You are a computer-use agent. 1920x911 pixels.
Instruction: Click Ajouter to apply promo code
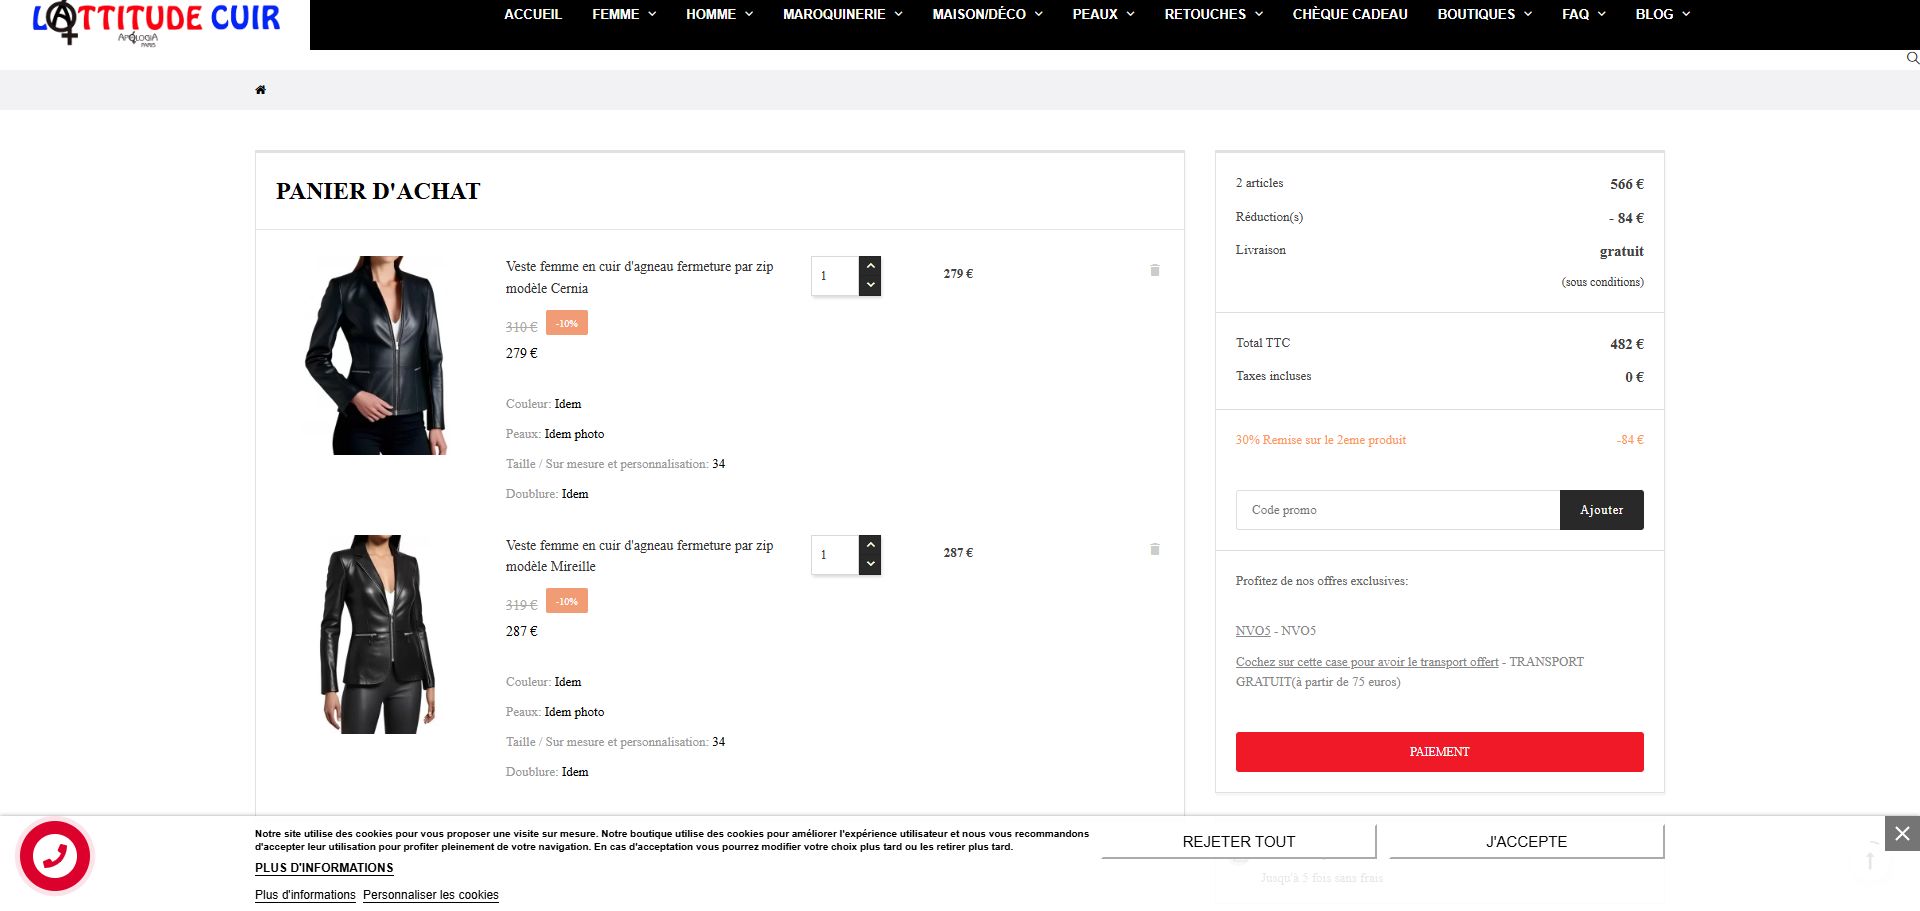[x=1601, y=510]
